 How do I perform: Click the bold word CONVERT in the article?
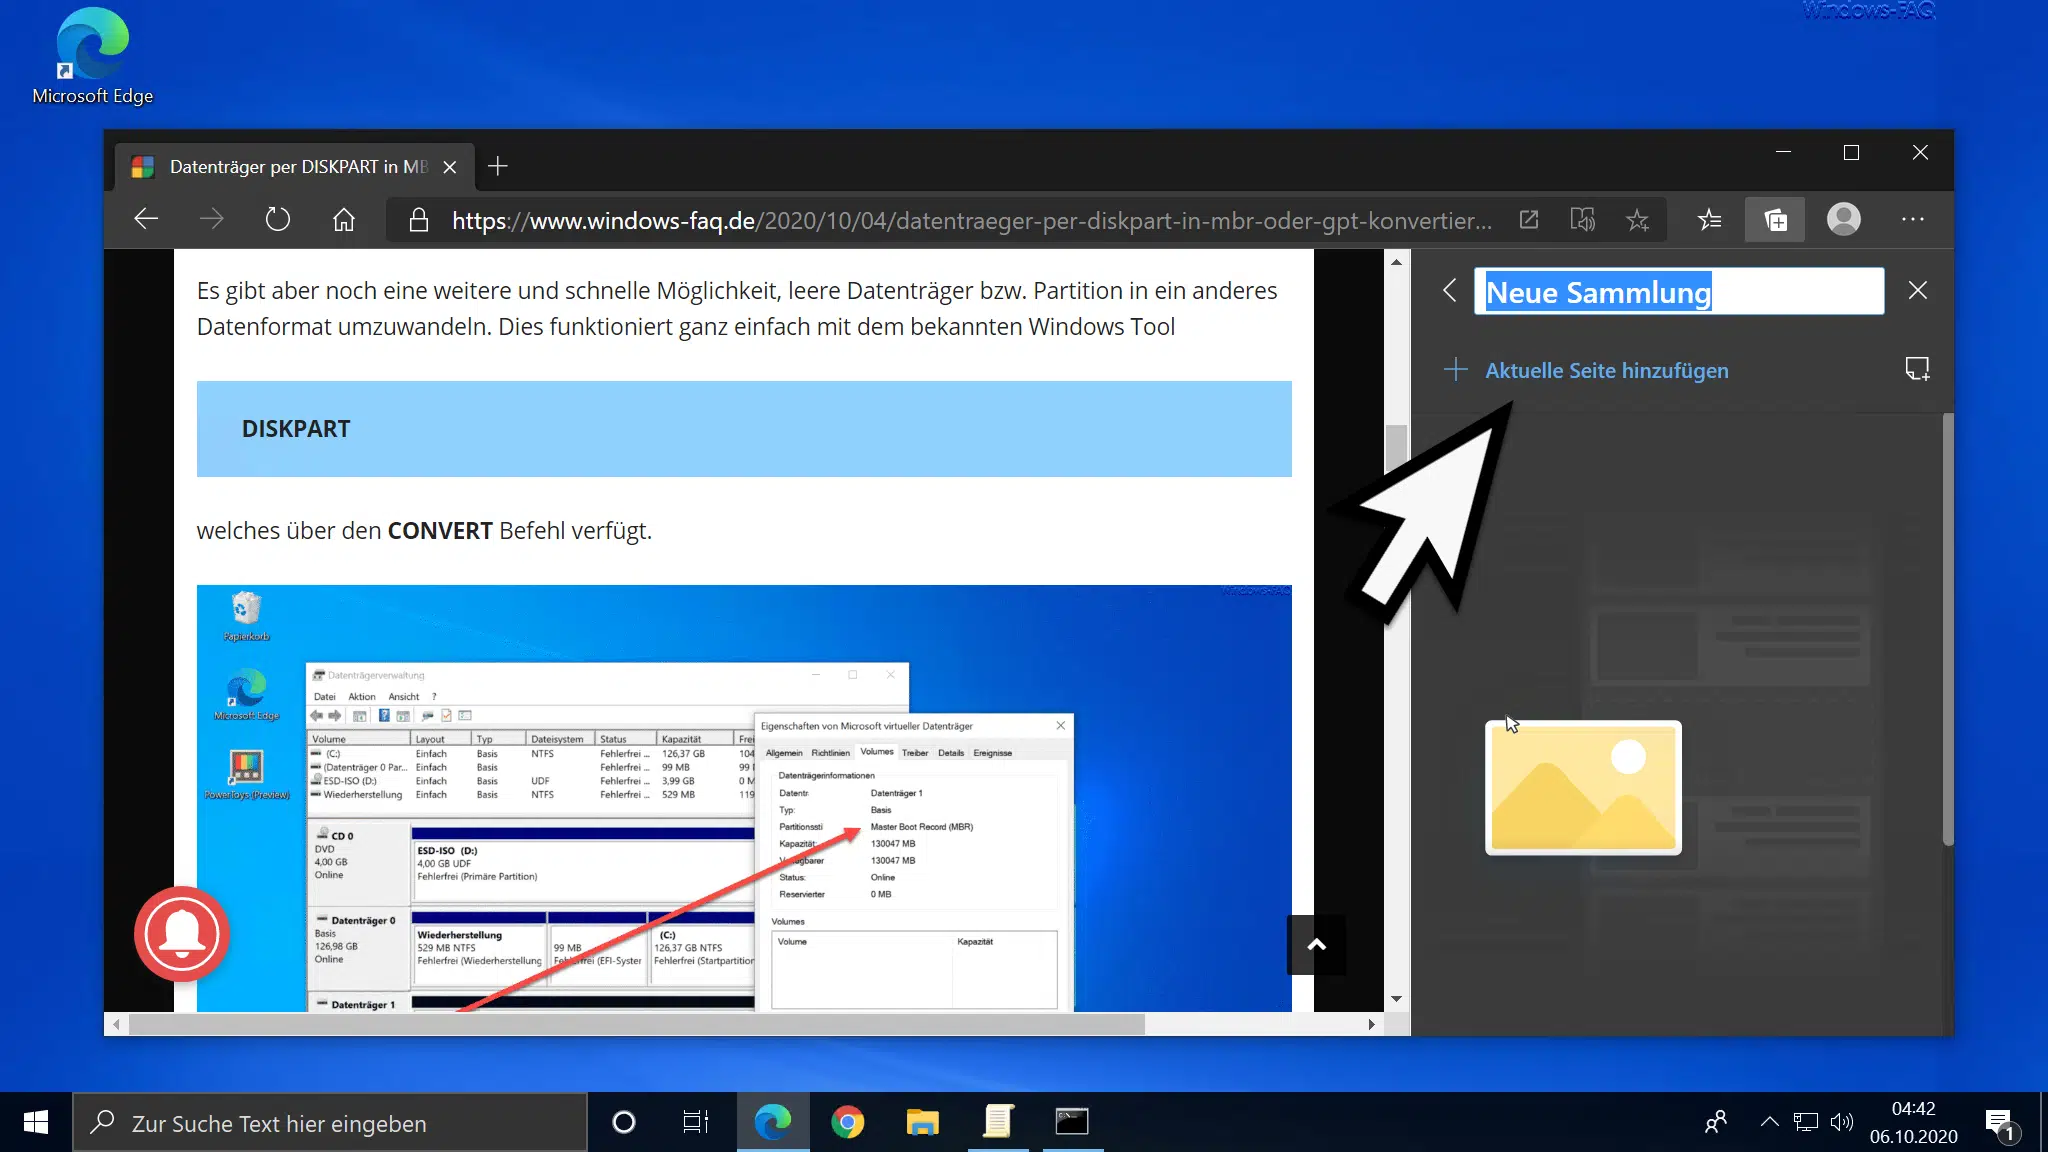(x=440, y=531)
